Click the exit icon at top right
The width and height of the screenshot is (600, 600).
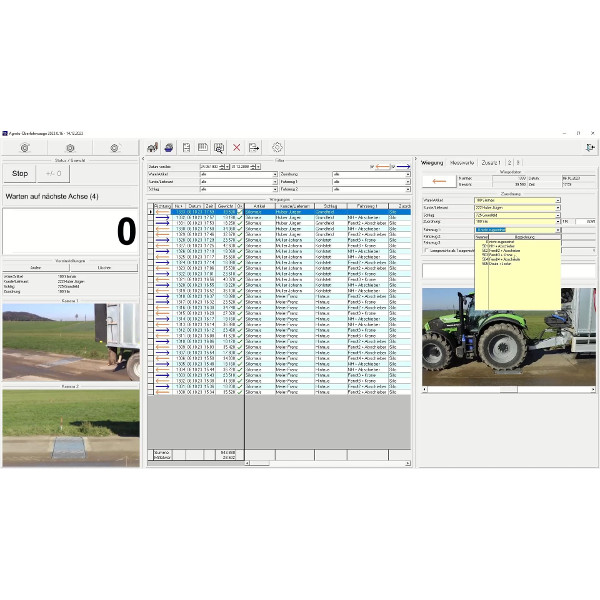[590, 147]
